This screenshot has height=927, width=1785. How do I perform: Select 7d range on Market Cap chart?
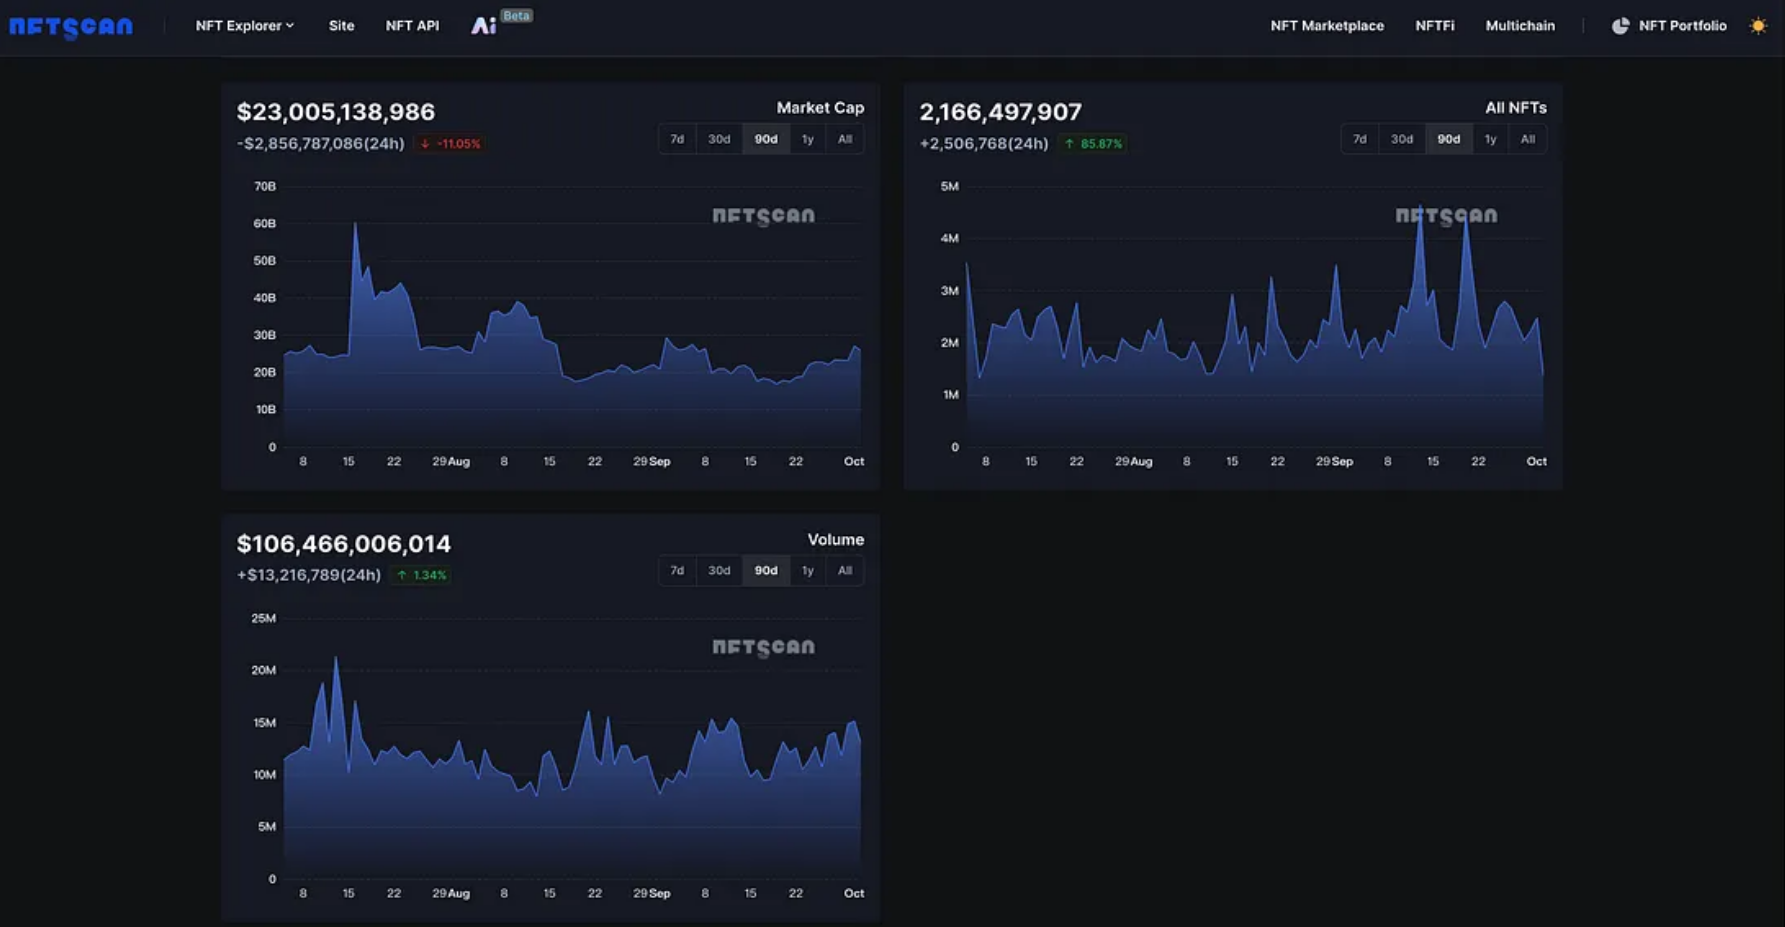[x=677, y=139]
